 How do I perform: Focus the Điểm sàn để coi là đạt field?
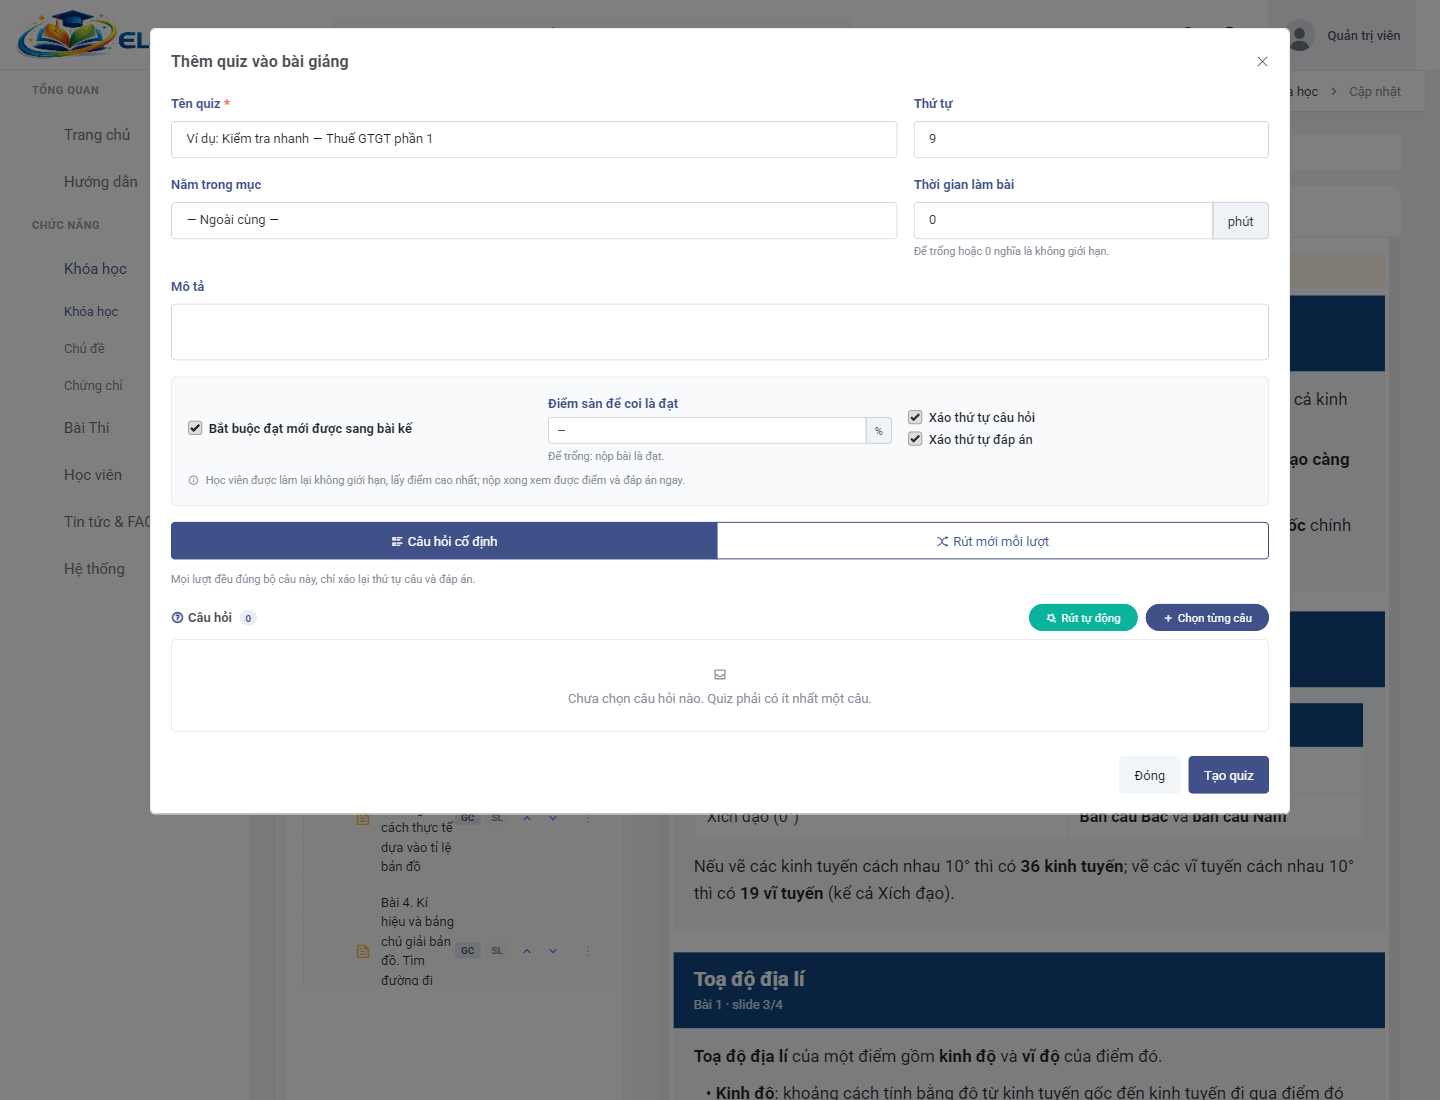pos(707,430)
